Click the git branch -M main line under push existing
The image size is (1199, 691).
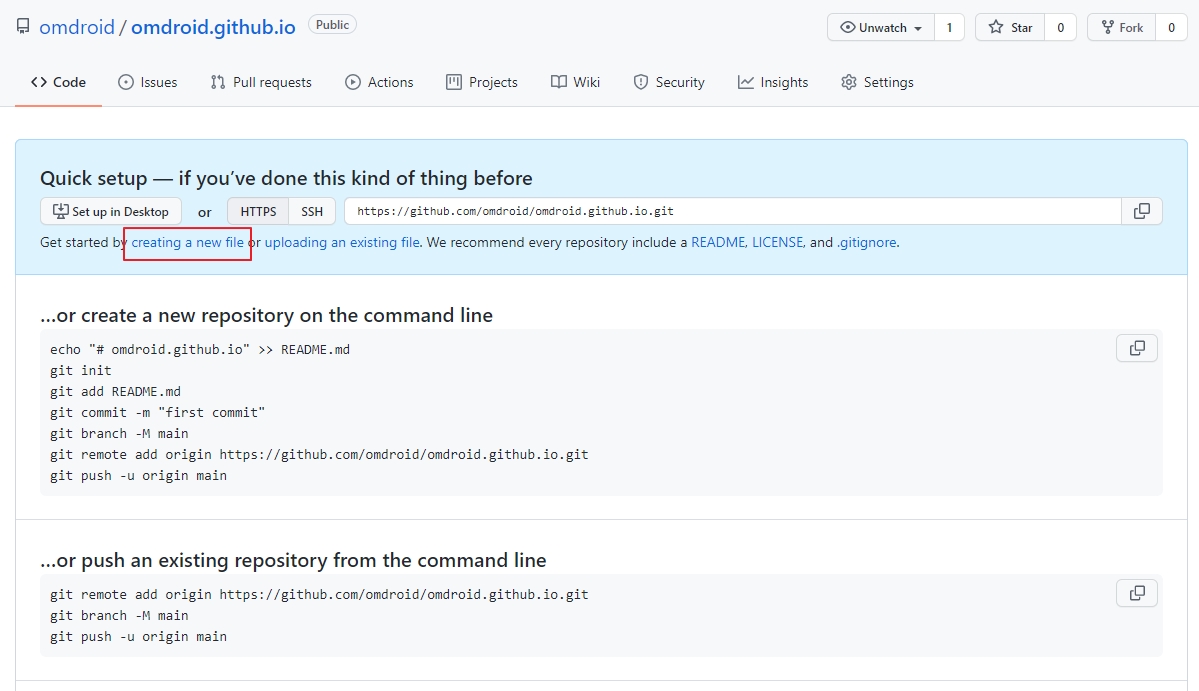click(x=119, y=615)
